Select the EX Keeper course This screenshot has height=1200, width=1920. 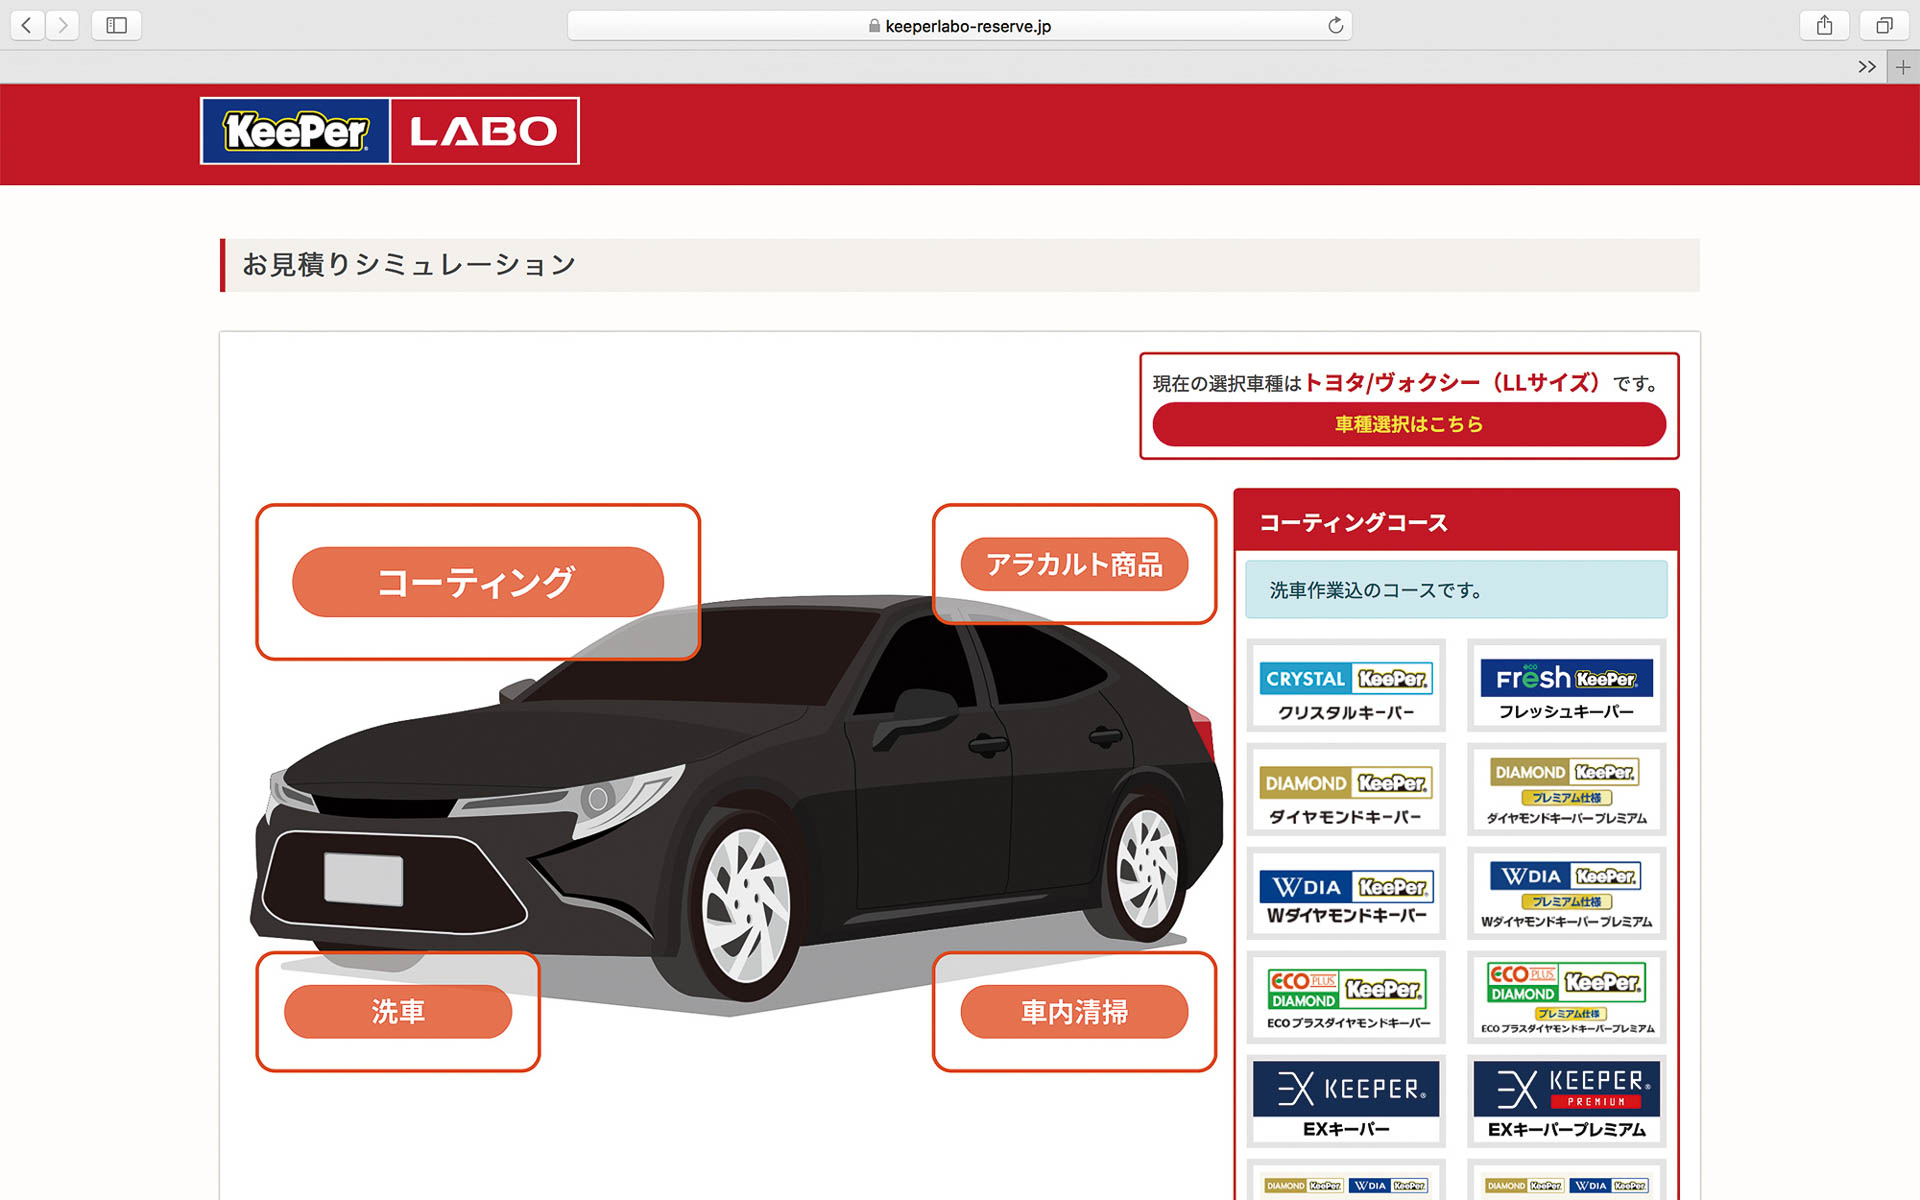tap(1345, 1100)
